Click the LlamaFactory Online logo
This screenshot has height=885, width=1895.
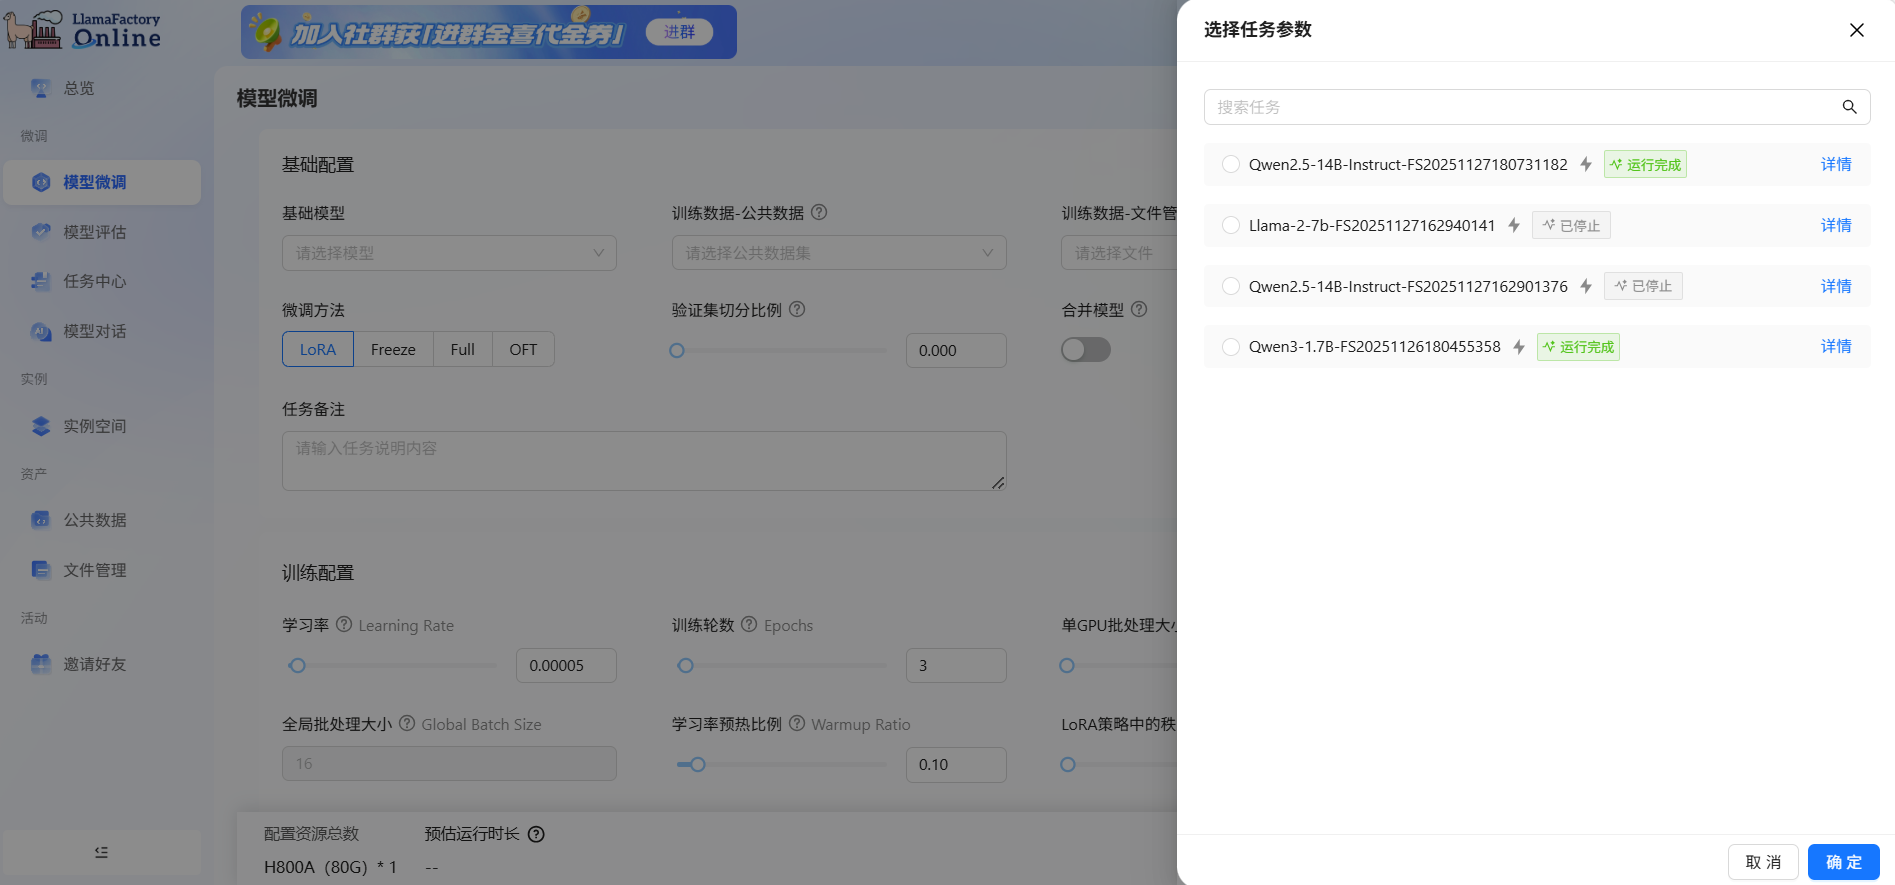click(83, 29)
